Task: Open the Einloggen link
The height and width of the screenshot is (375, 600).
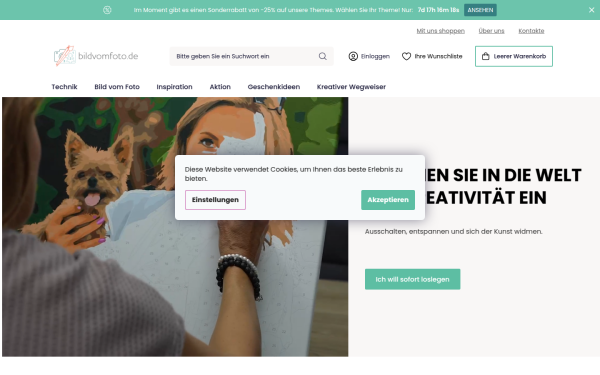Action: point(375,56)
